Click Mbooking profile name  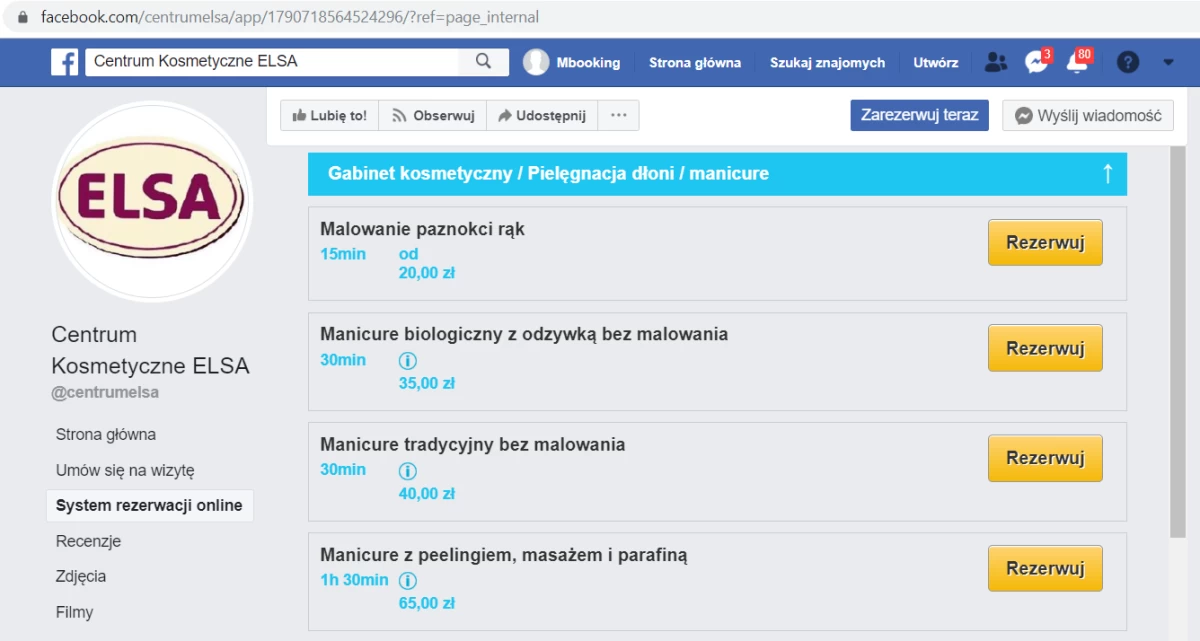(x=588, y=62)
